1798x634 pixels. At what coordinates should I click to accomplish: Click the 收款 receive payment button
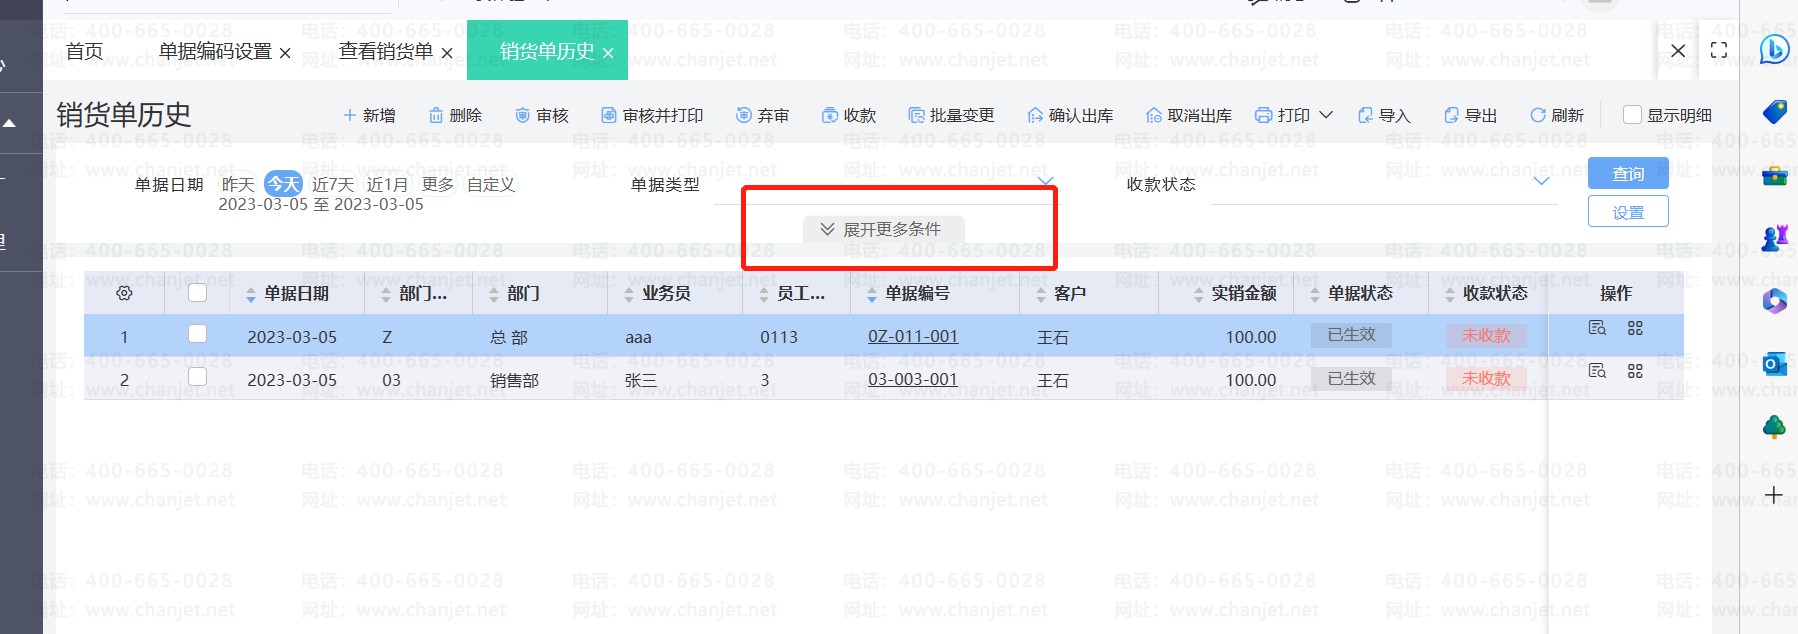point(849,115)
